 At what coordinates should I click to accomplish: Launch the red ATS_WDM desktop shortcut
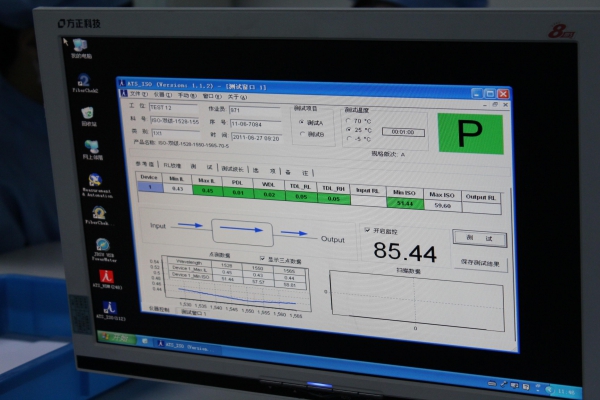[x=107, y=279]
